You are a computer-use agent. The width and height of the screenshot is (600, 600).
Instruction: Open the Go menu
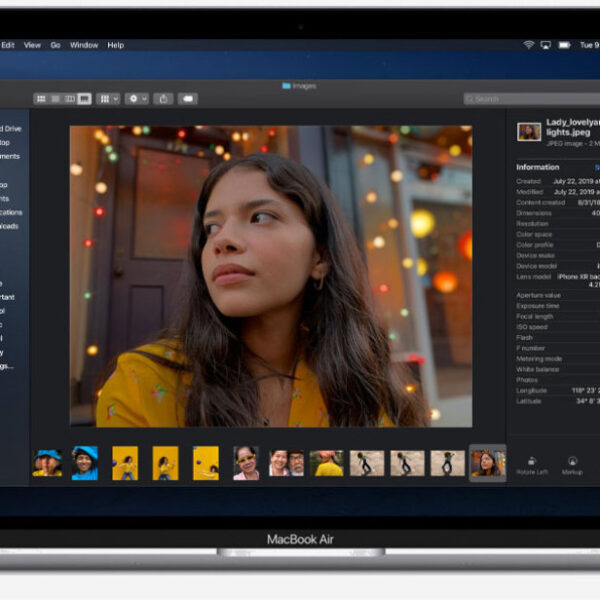55,45
